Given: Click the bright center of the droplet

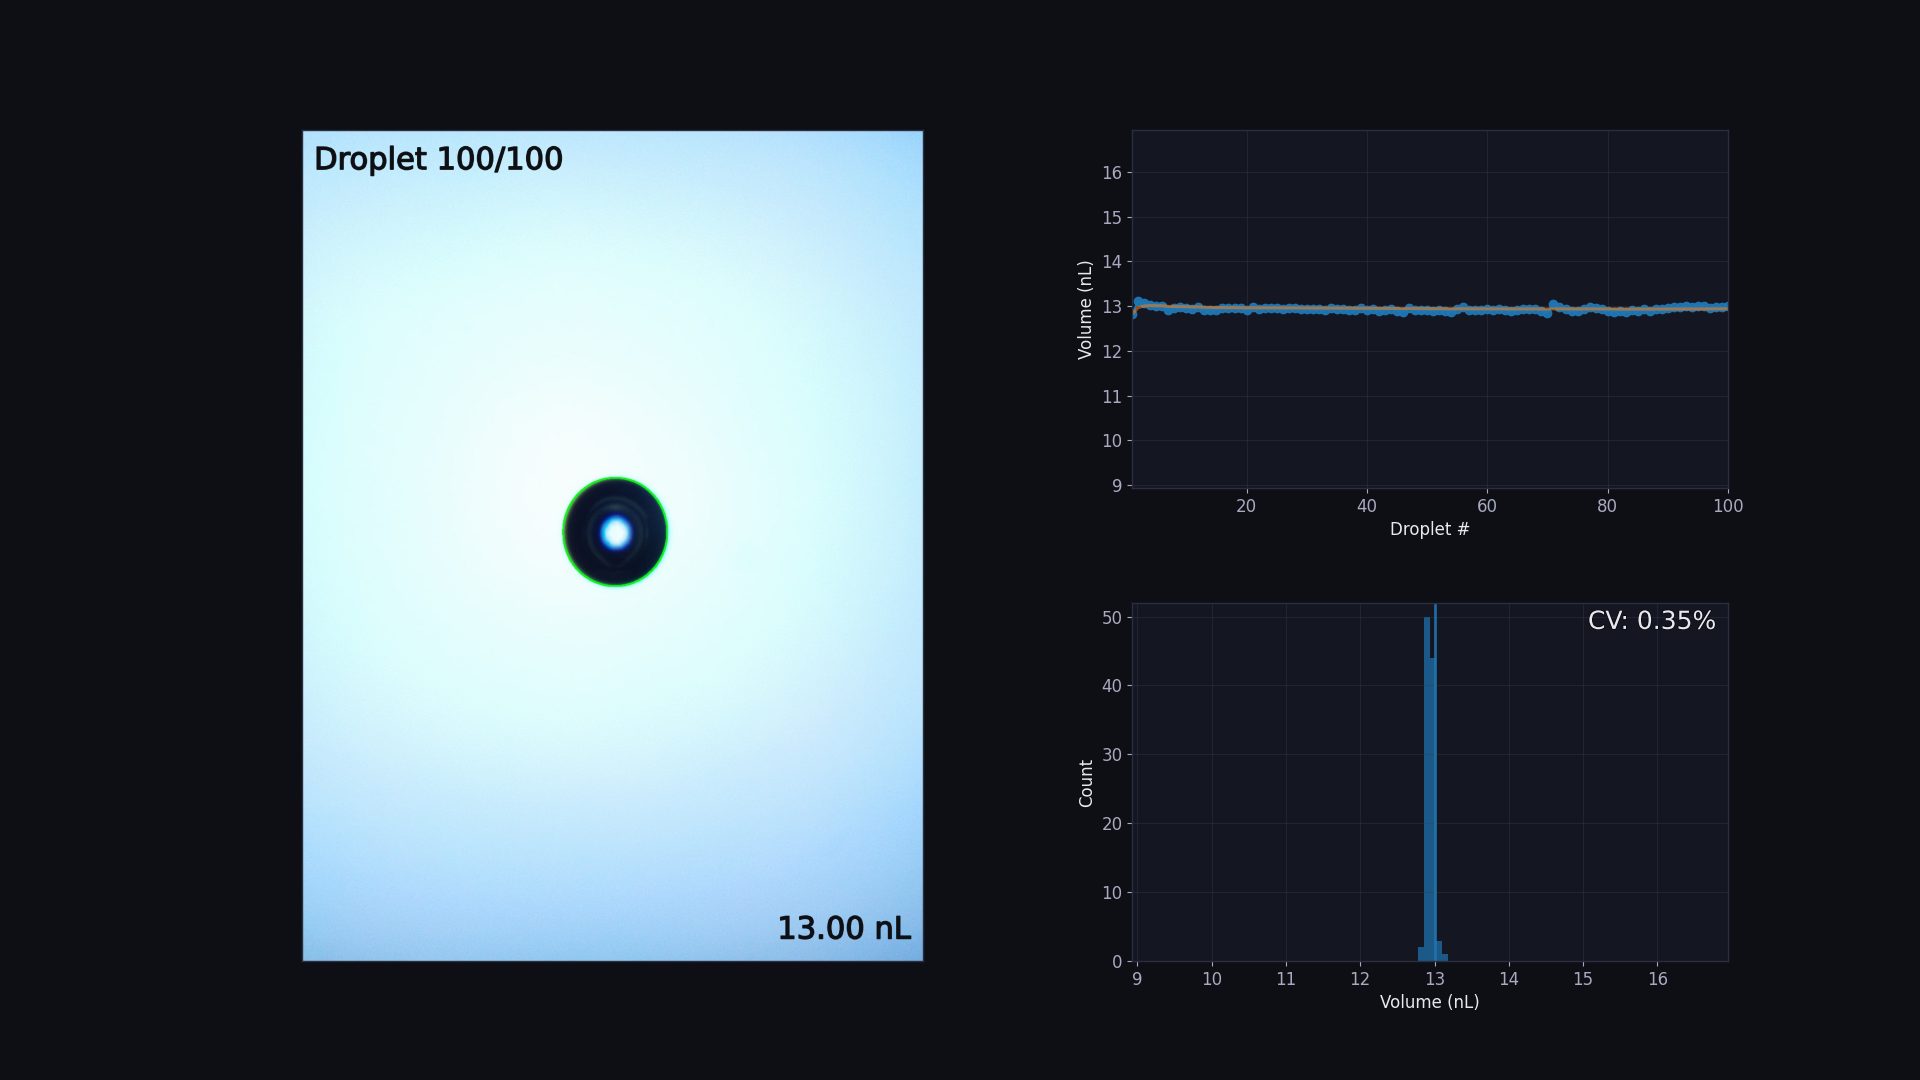Looking at the screenshot, I should [x=614, y=532].
